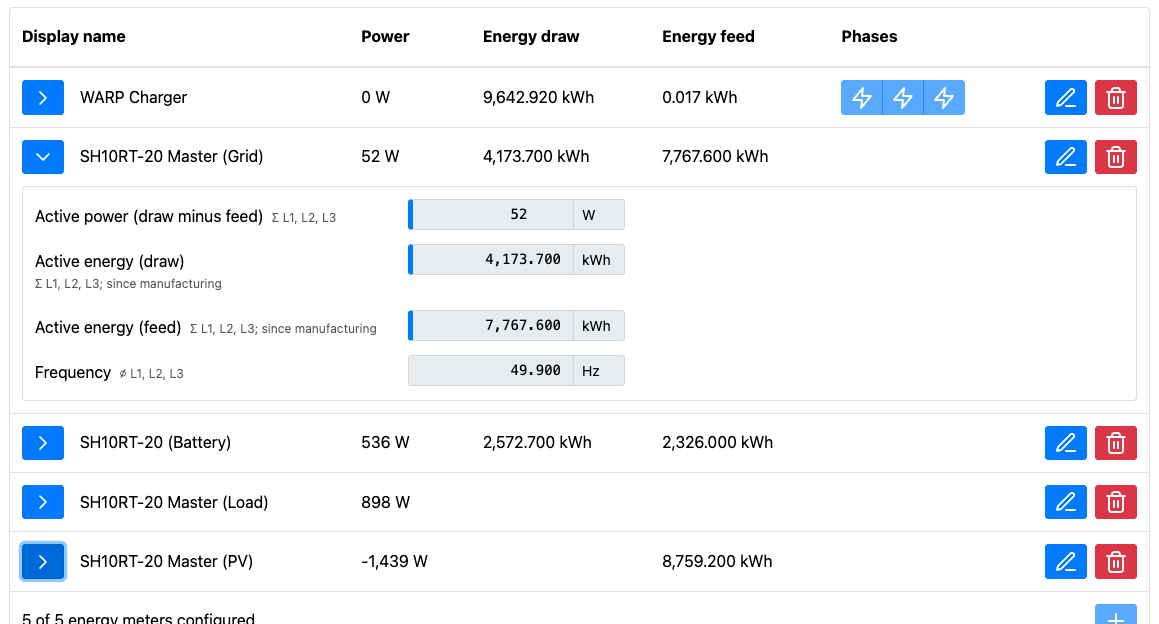The width and height of the screenshot is (1159, 624).
Task: Click first phase lightning icon of WARP Charger
Action: pos(862,98)
